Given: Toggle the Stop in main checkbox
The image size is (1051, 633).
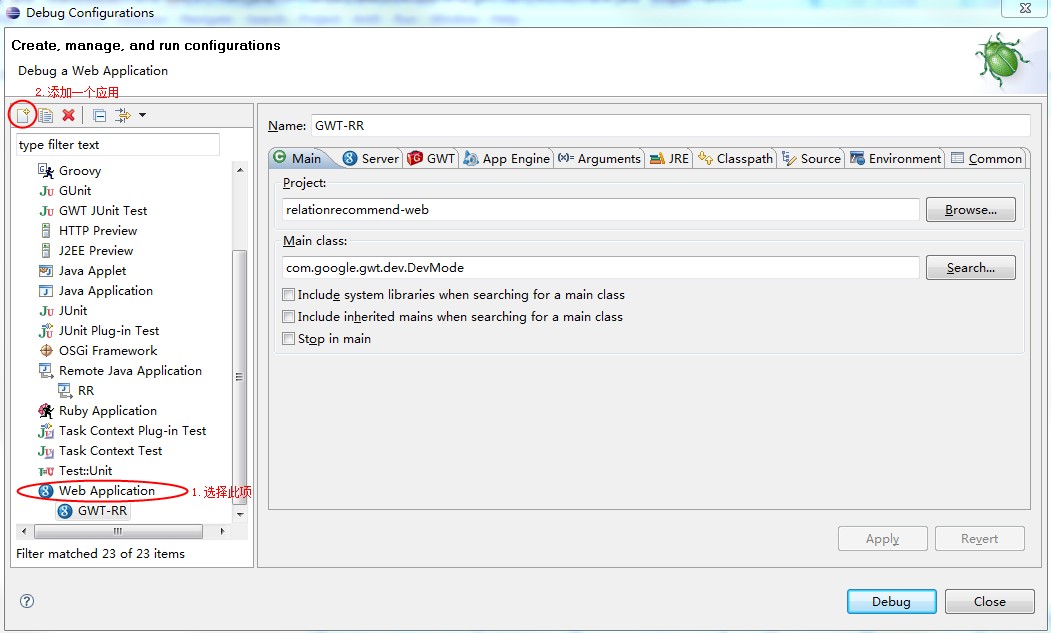Looking at the screenshot, I should [x=288, y=339].
